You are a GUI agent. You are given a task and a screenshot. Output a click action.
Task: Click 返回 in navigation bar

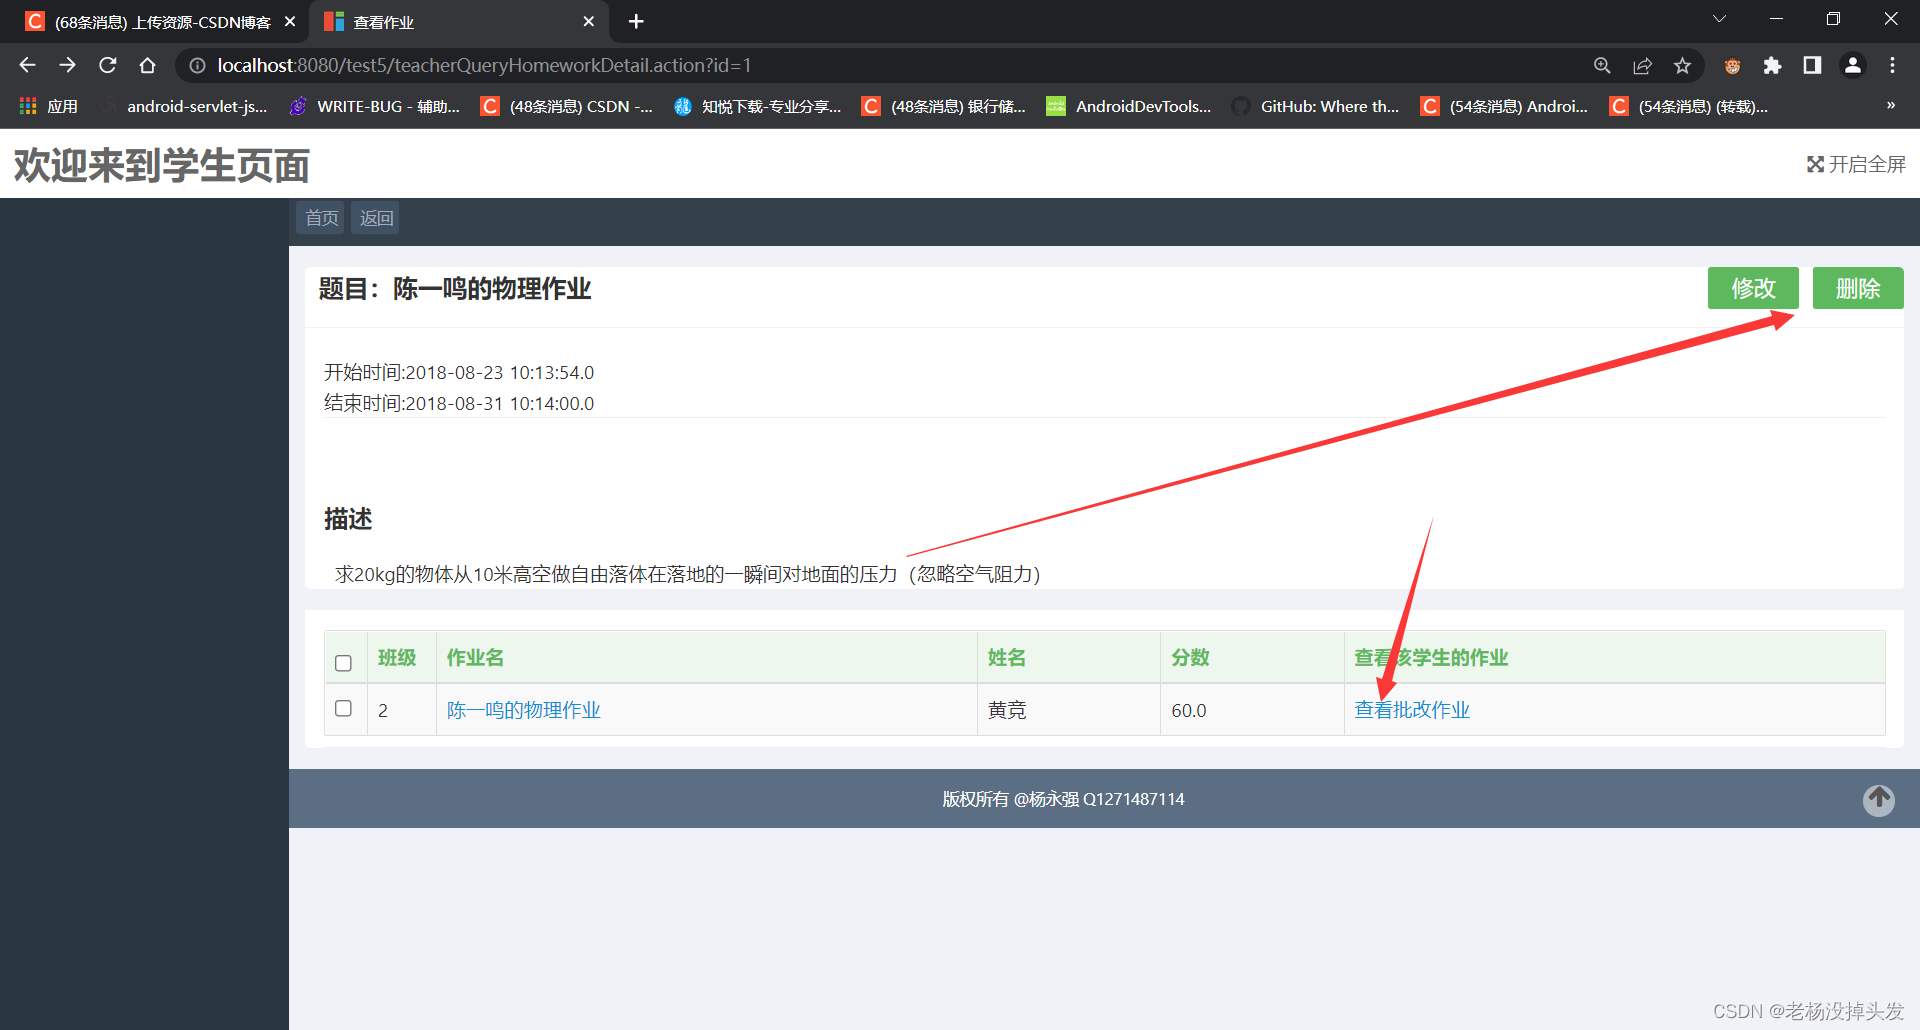point(376,218)
